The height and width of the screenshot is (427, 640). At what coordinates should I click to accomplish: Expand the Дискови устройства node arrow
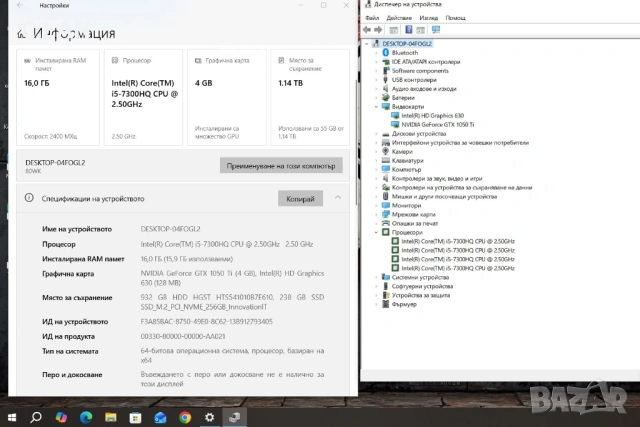tap(376, 133)
